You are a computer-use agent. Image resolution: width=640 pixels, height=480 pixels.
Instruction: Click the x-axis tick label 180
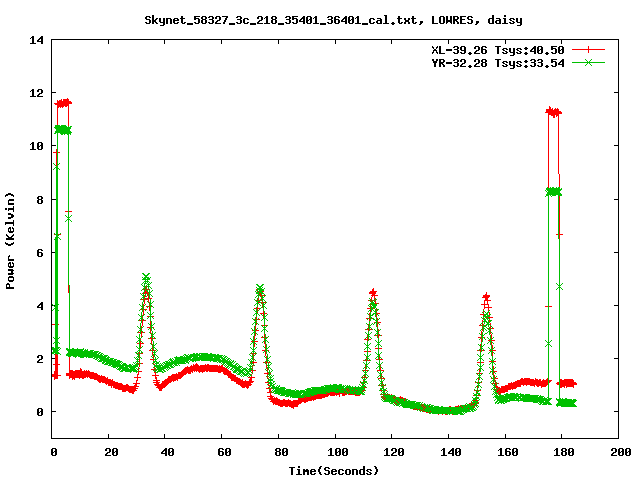pyautogui.click(x=564, y=452)
